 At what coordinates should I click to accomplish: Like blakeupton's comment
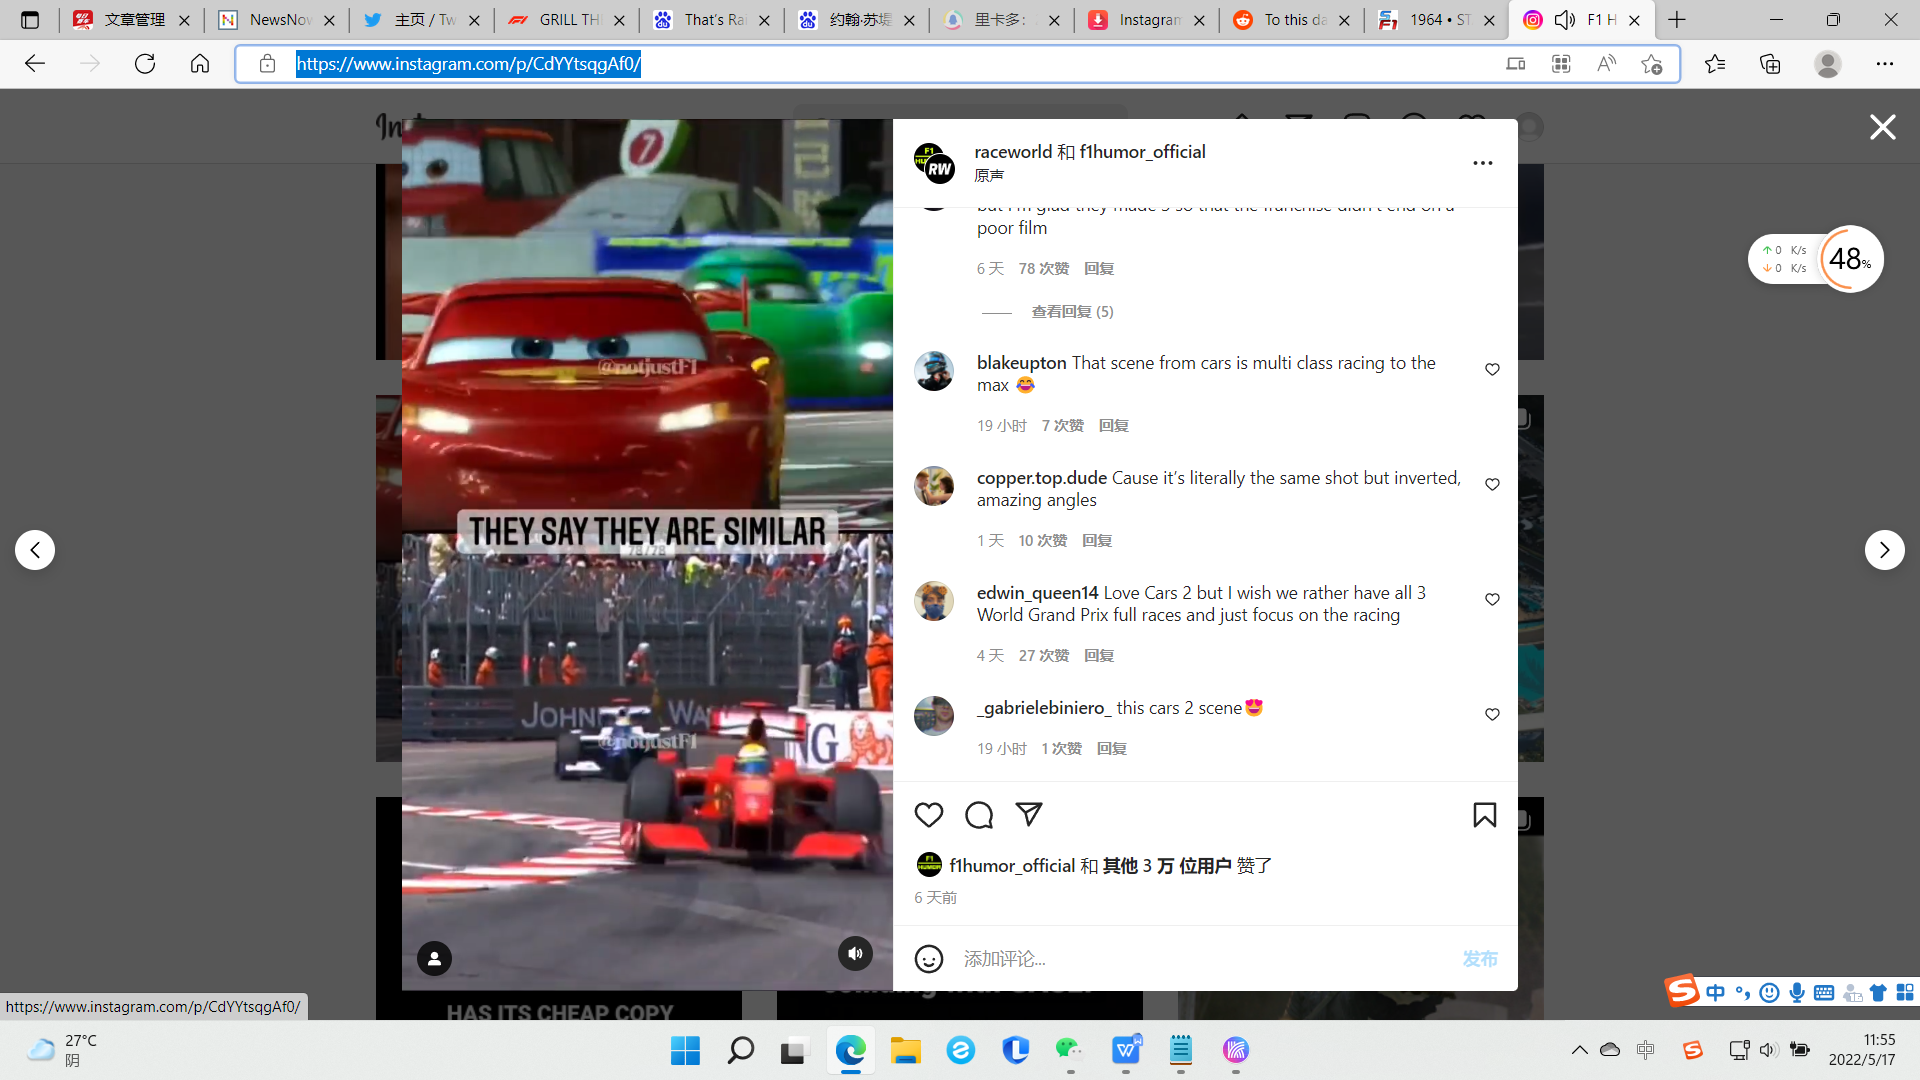pyautogui.click(x=1492, y=370)
